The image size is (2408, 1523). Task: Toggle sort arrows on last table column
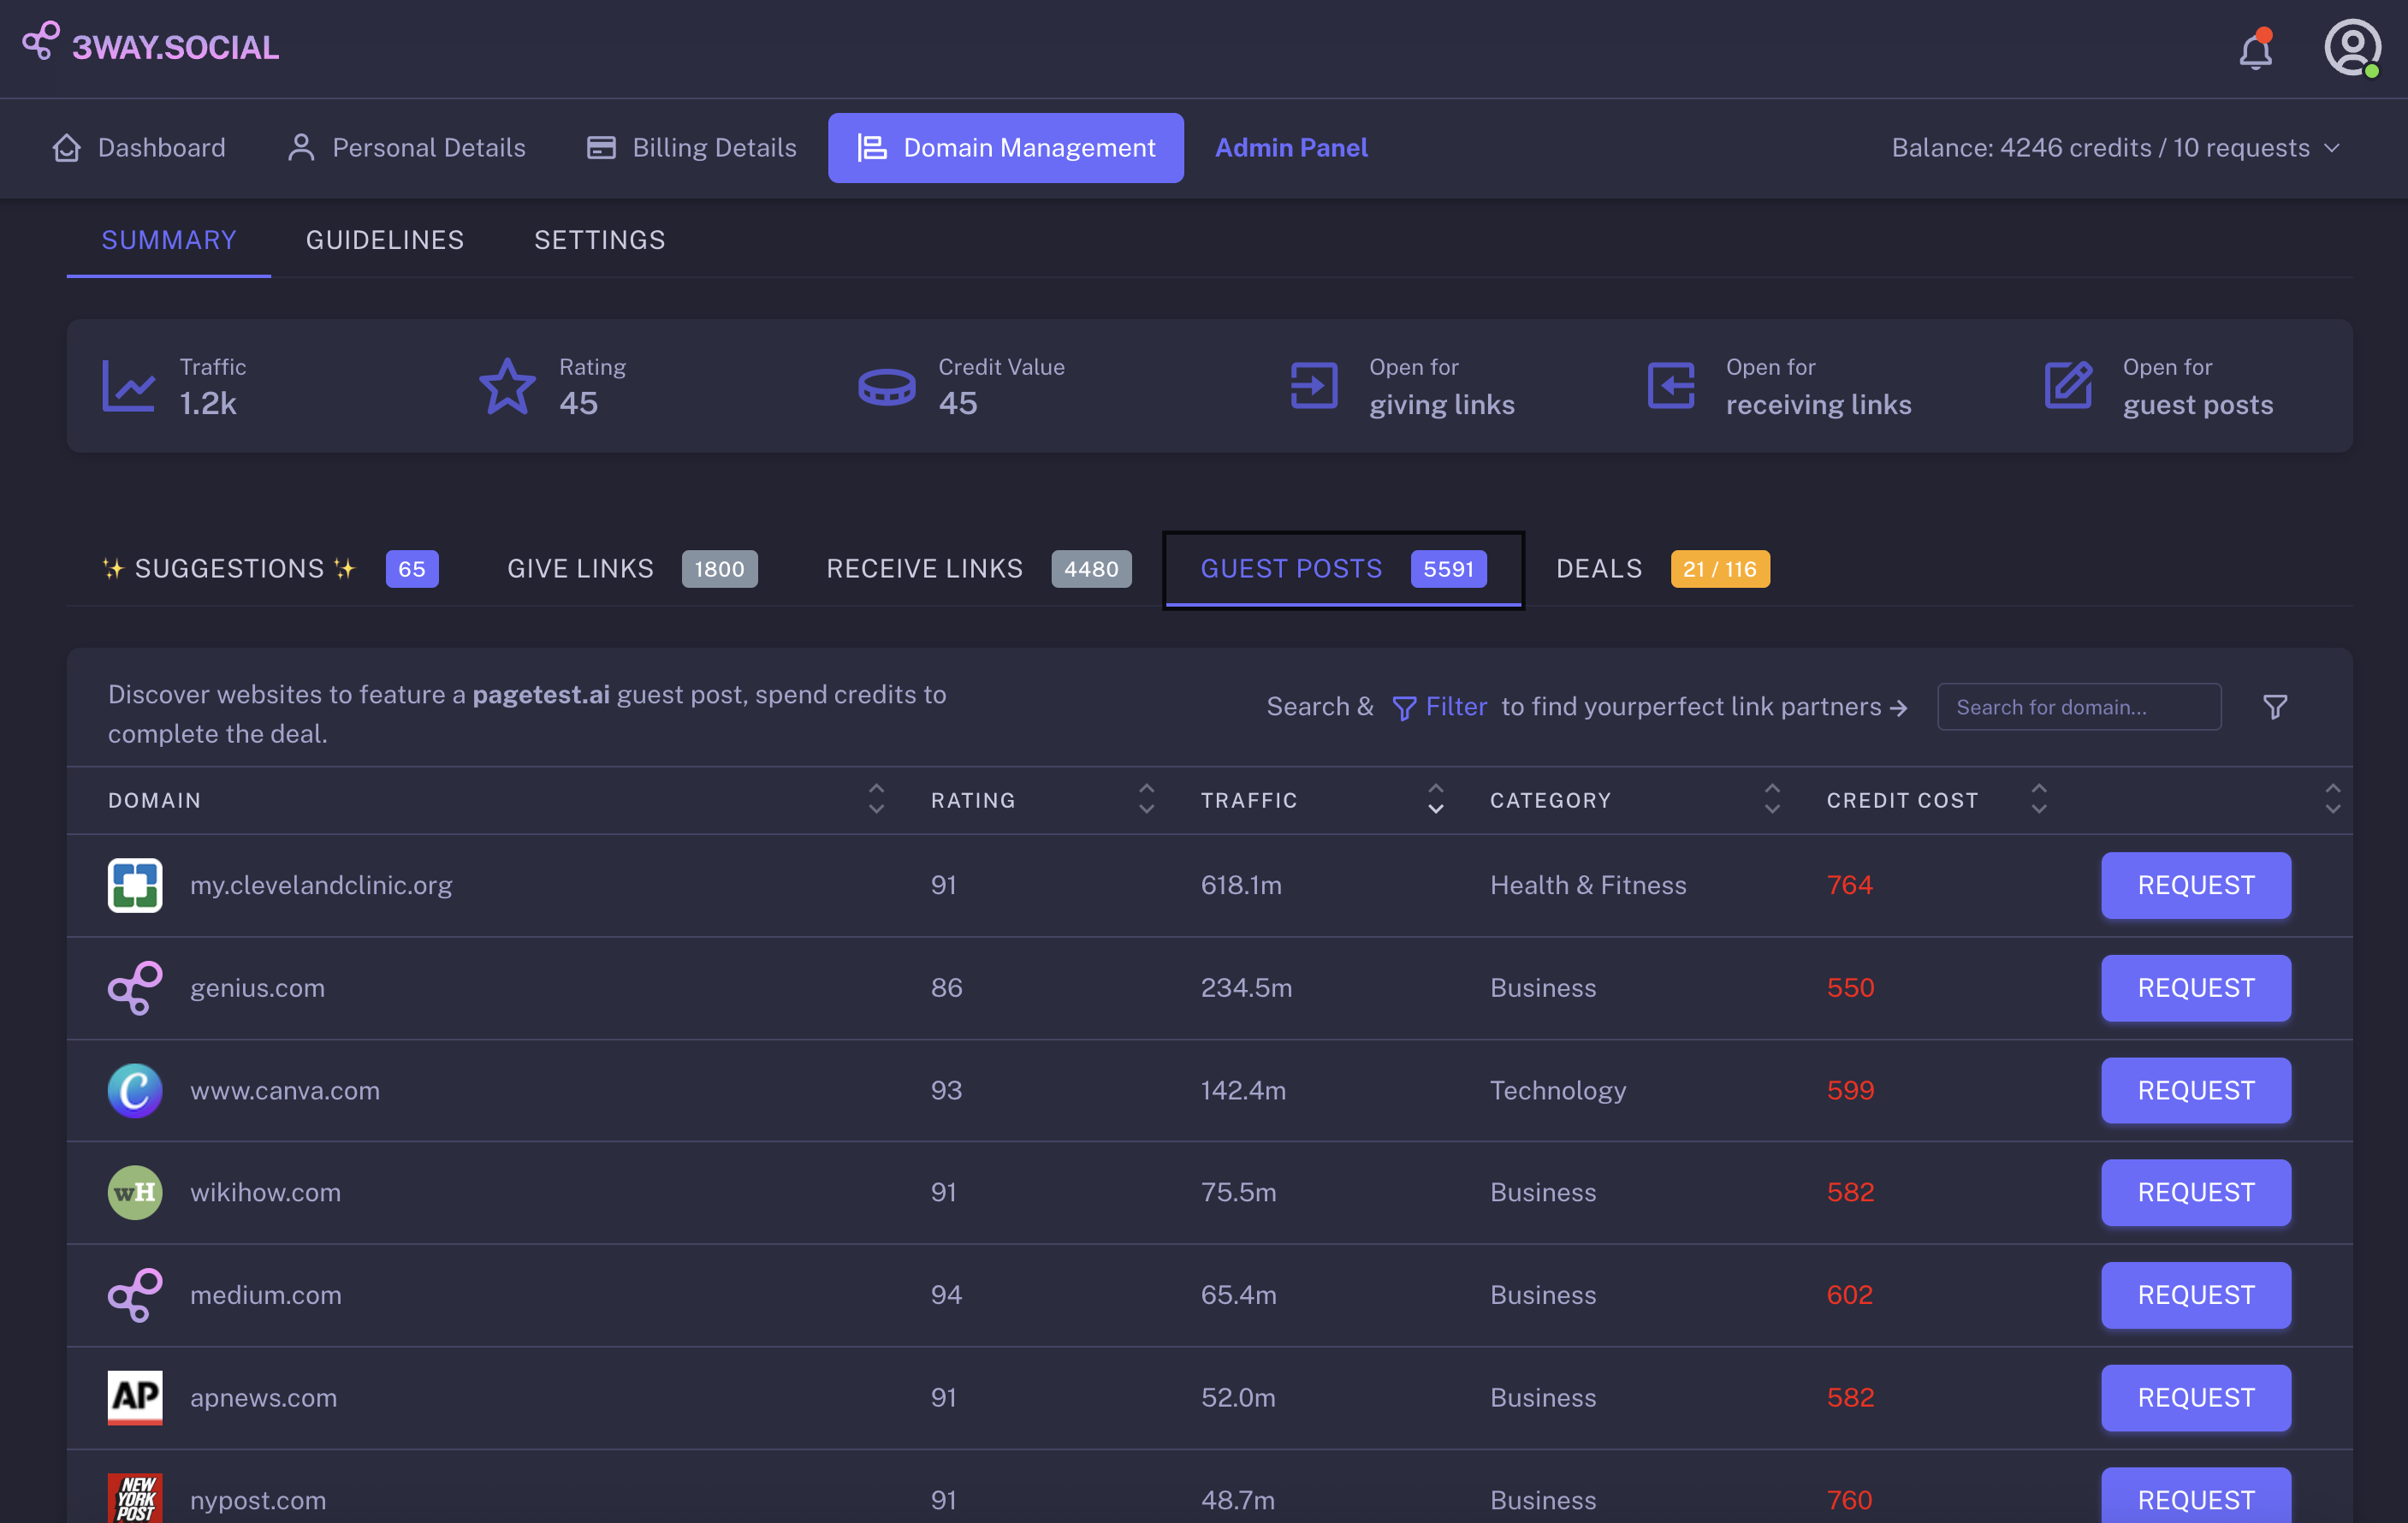pos(2333,799)
